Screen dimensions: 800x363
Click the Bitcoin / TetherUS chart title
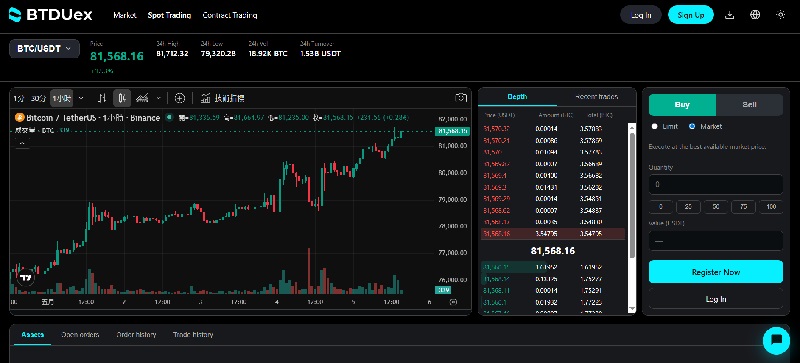93,118
